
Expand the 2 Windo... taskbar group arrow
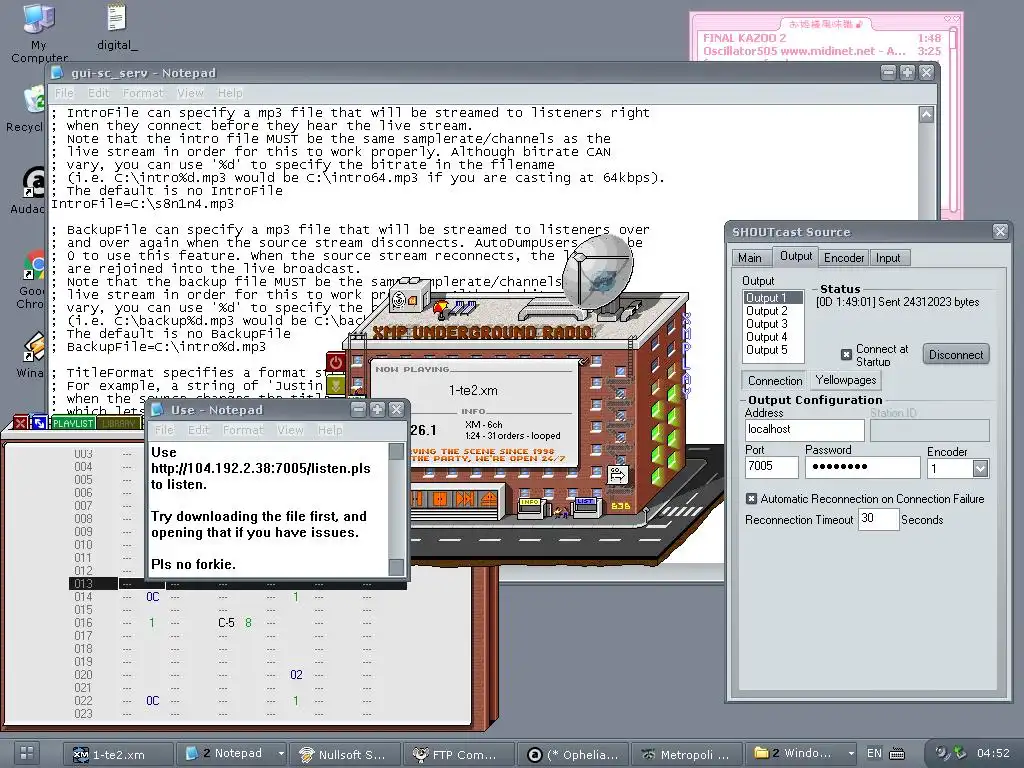tap(851, 754)
